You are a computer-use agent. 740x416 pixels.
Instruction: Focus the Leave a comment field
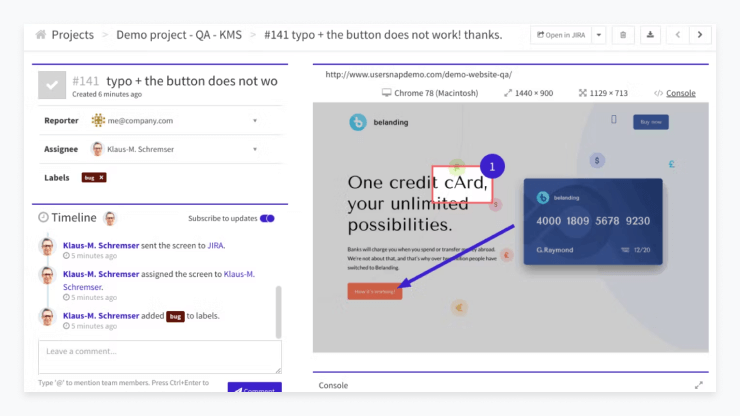coord(160,357)
